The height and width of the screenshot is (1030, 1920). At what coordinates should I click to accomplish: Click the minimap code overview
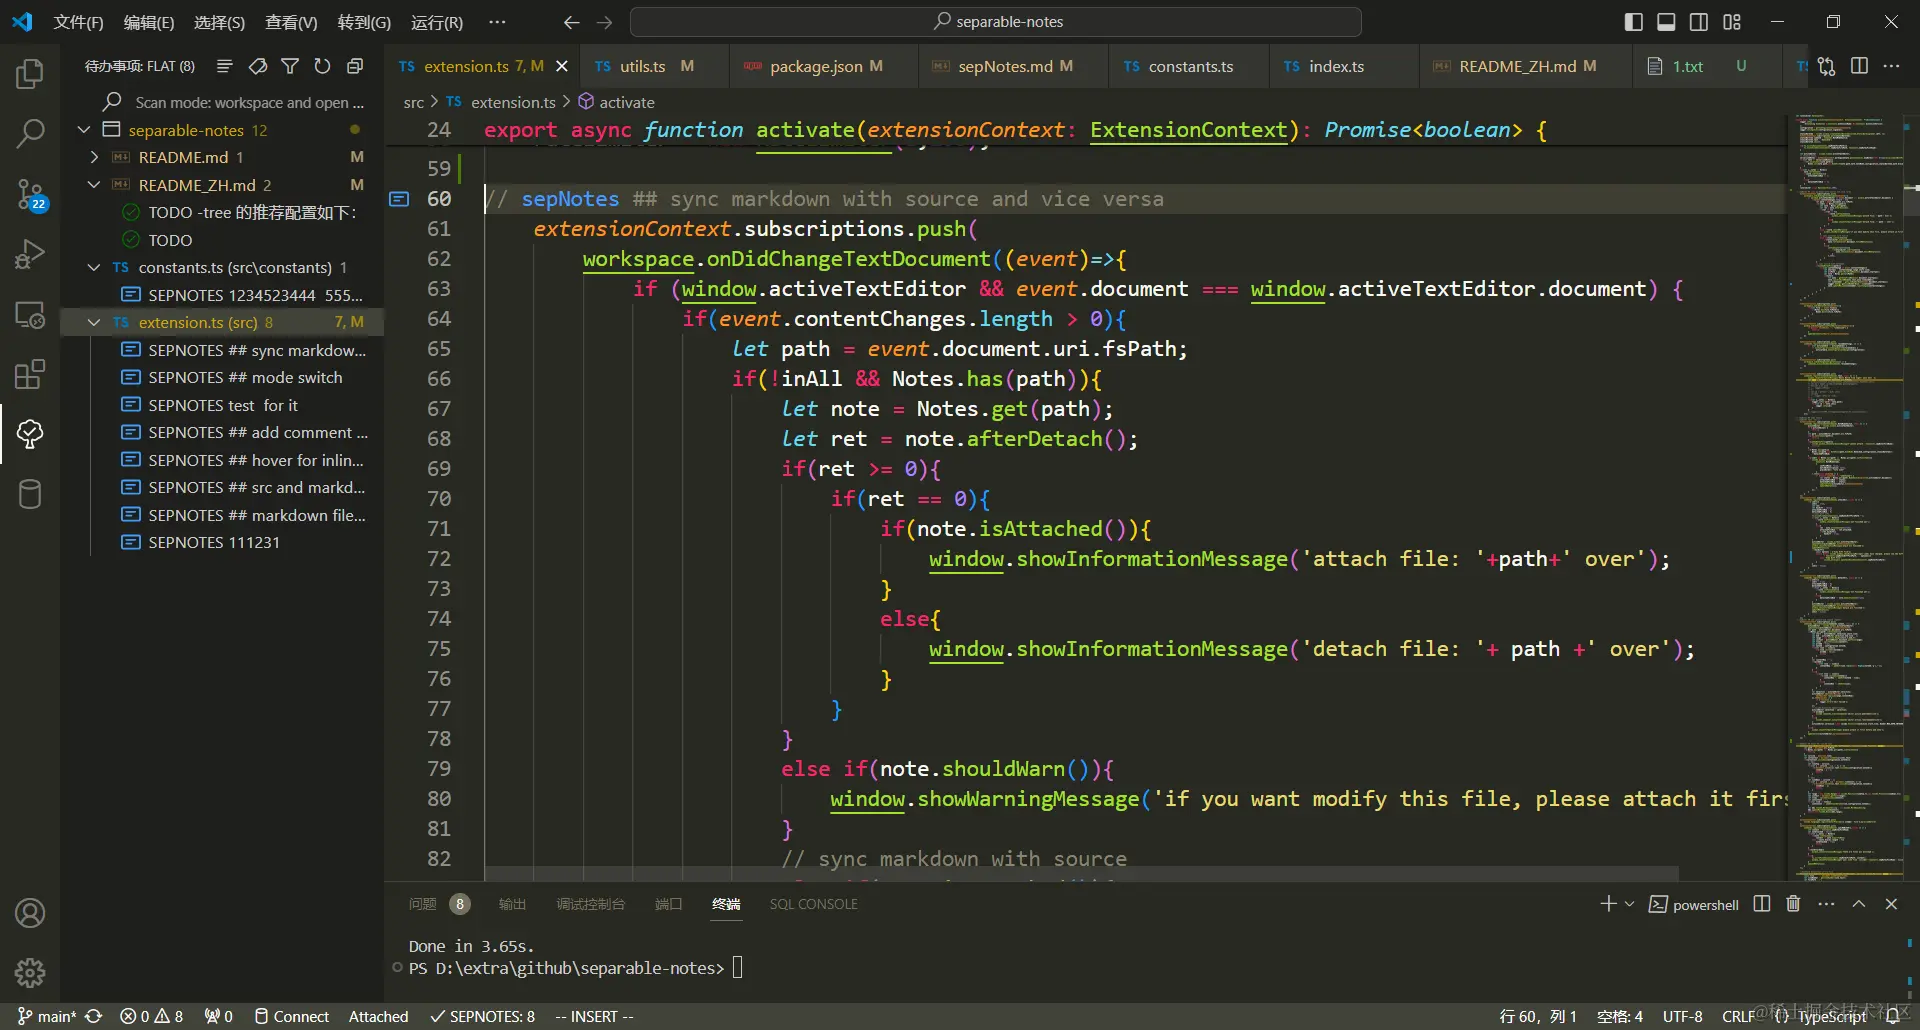[x=1846, y=498]
